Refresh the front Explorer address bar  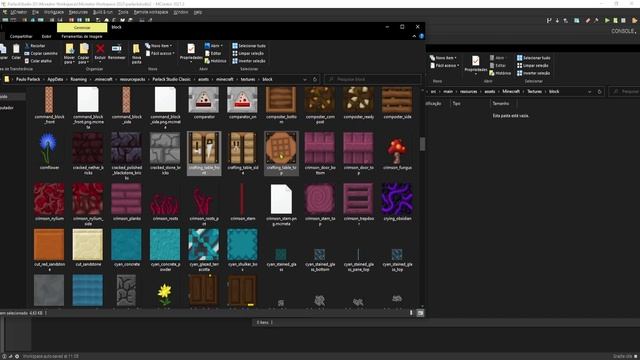pyautogui.click(x=315, y=79)
